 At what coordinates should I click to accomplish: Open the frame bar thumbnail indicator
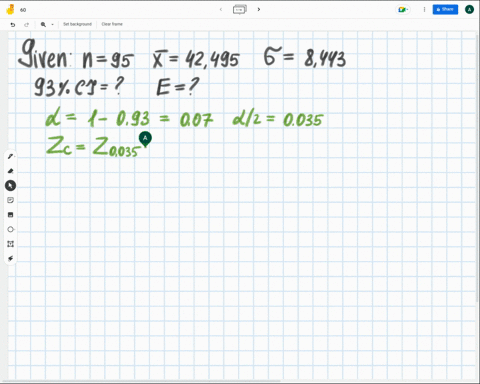tap(239, 9)
